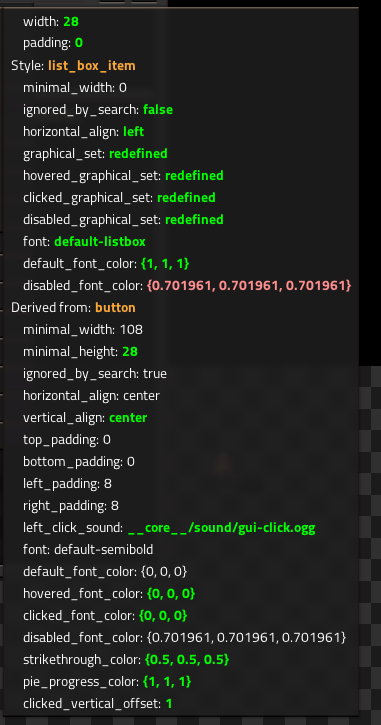Click the hovered_font_color {0, 0, 0} value

pos(171,594)
